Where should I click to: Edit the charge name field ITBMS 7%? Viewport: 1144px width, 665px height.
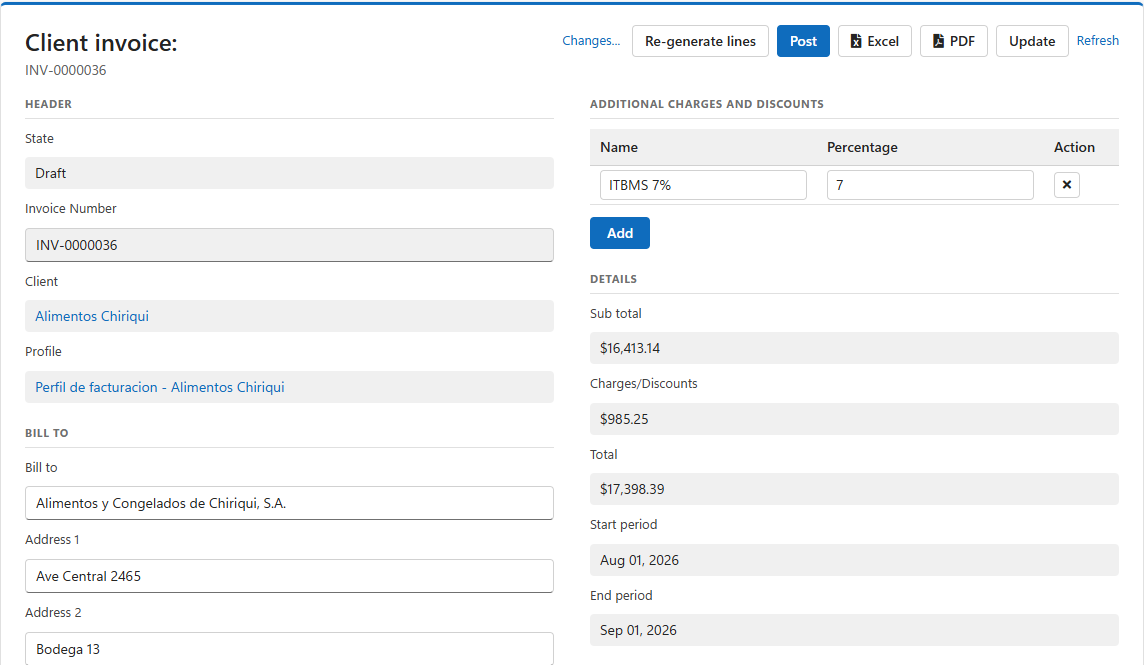[703, 185]
